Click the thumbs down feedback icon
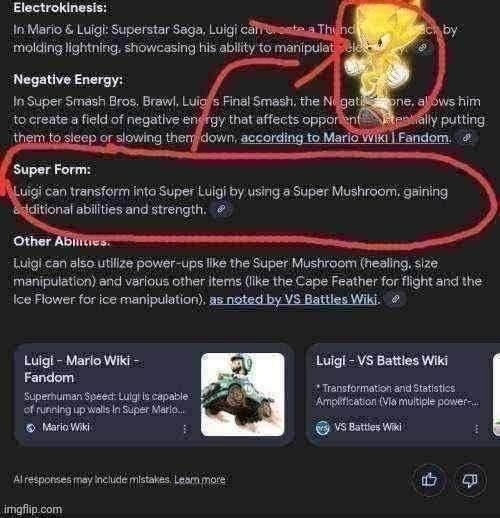 pos(470,480)
